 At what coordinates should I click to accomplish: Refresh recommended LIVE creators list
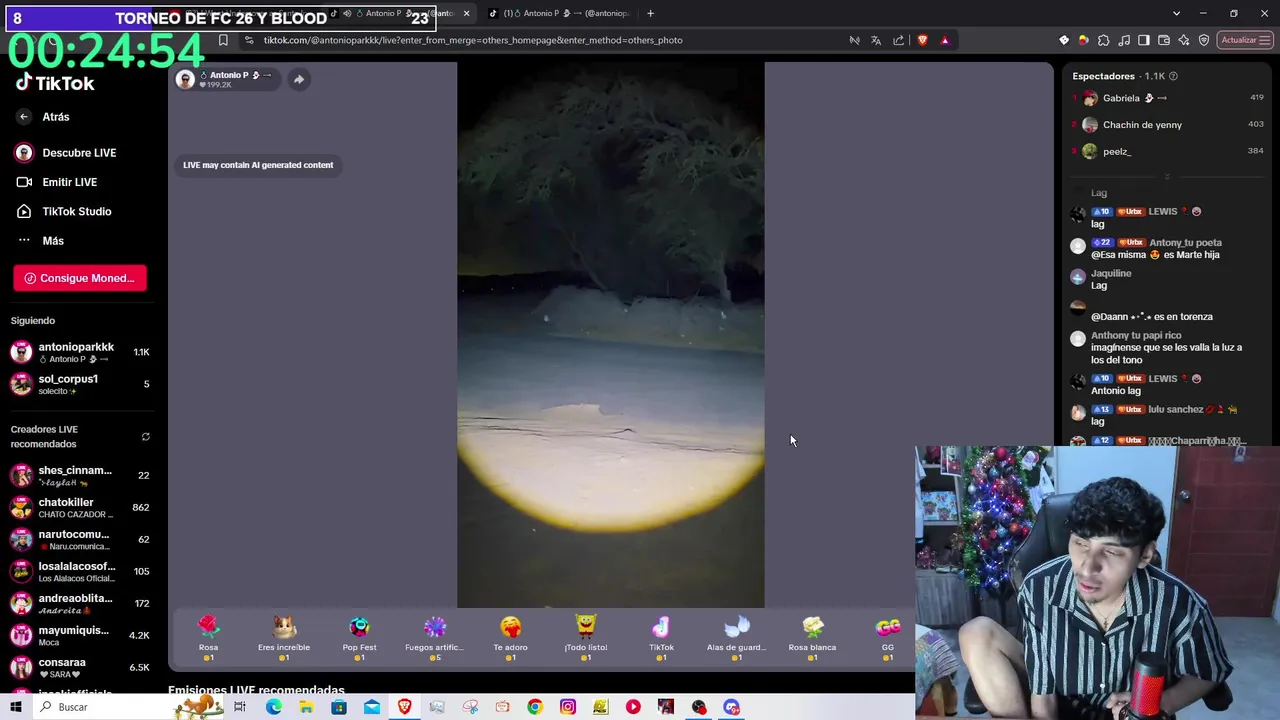pyautogui.click(x=146, y=437)
